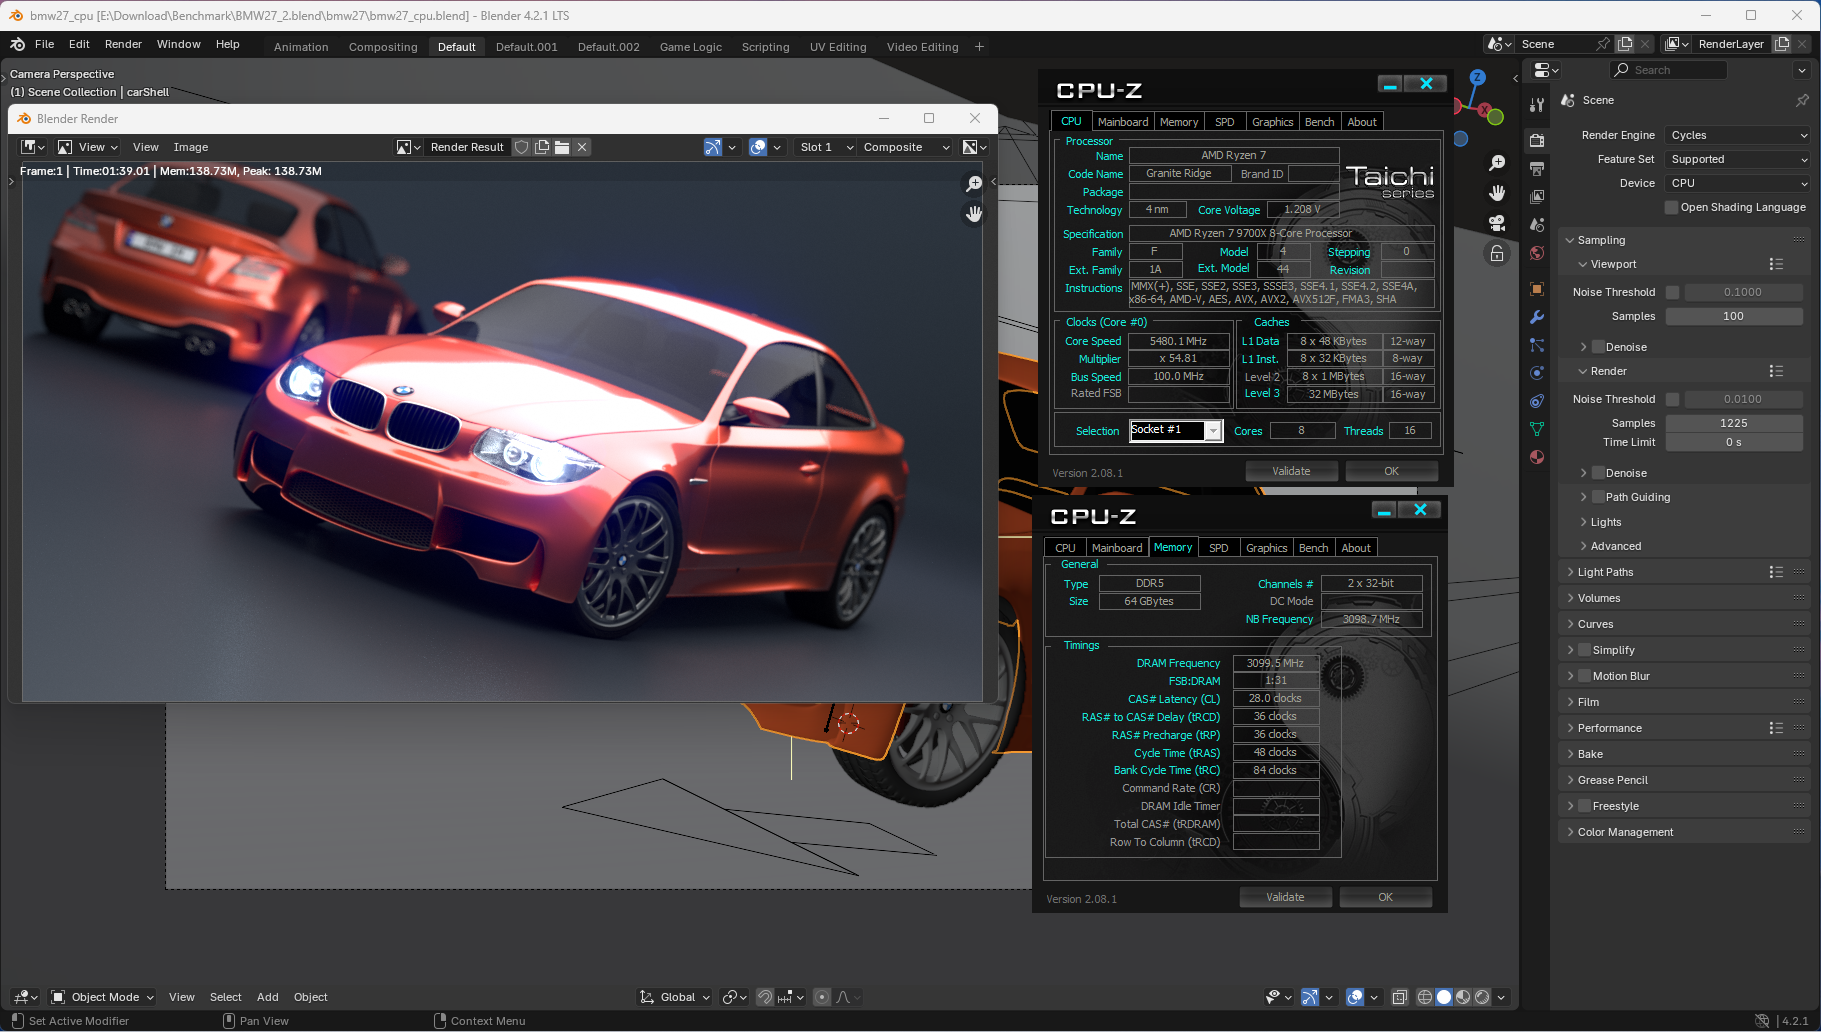This screenshot has width=1821, height=1032.
Task: Click the Render Samples 1225 slider field
Action: tap(1734, 423)
